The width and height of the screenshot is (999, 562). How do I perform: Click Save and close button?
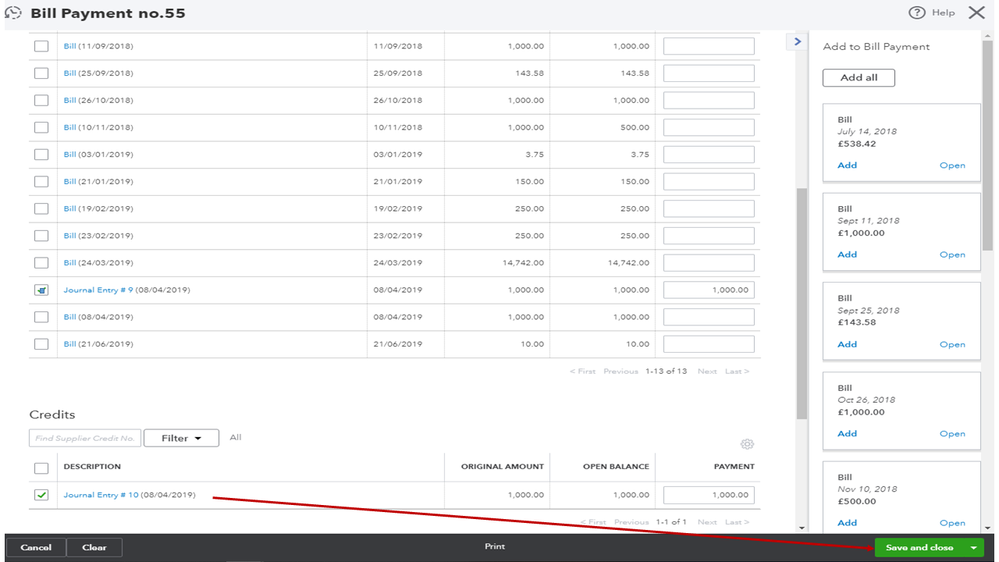click(x=919, y=547)
